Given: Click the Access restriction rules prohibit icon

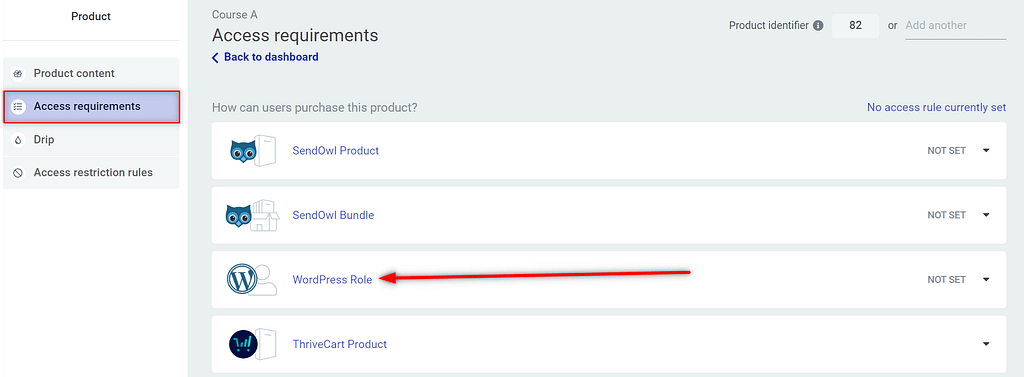Looking at the screenshot, I should [18, 173].
